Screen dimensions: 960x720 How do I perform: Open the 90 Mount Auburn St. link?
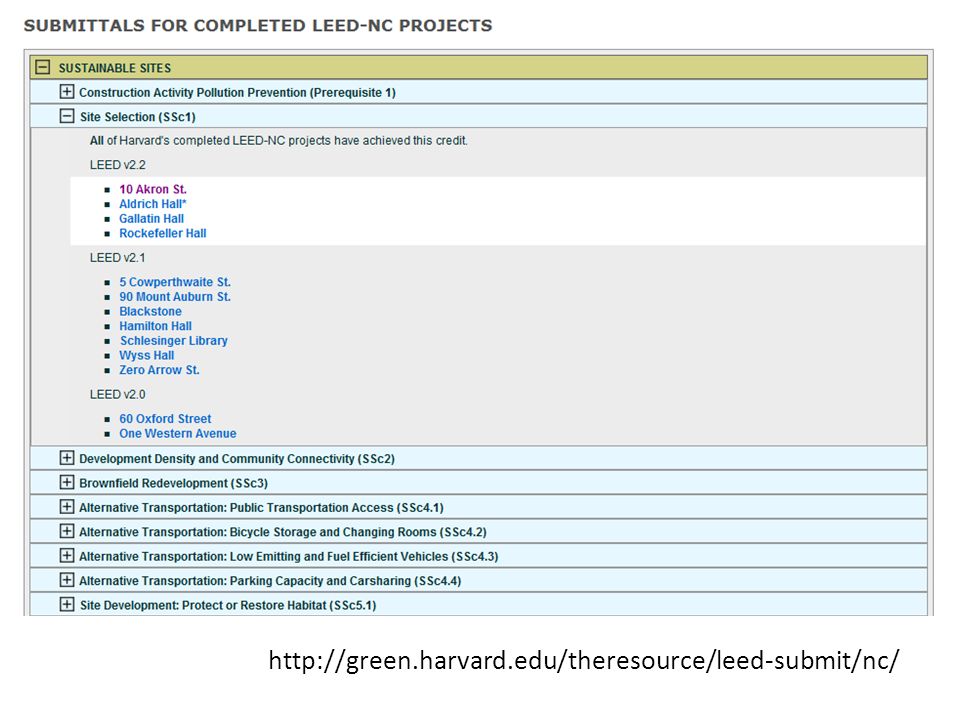175,297
